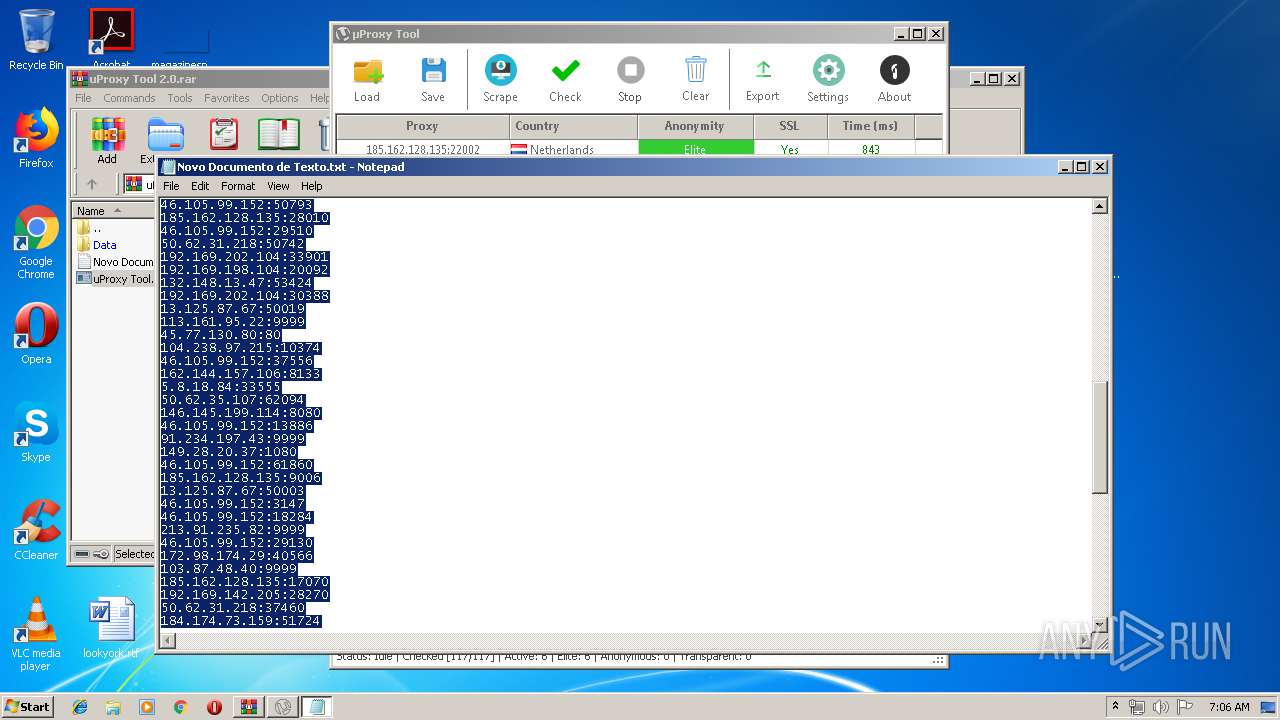
Task: Open Notepad Edit menu
Action: (x=200, y=186)
